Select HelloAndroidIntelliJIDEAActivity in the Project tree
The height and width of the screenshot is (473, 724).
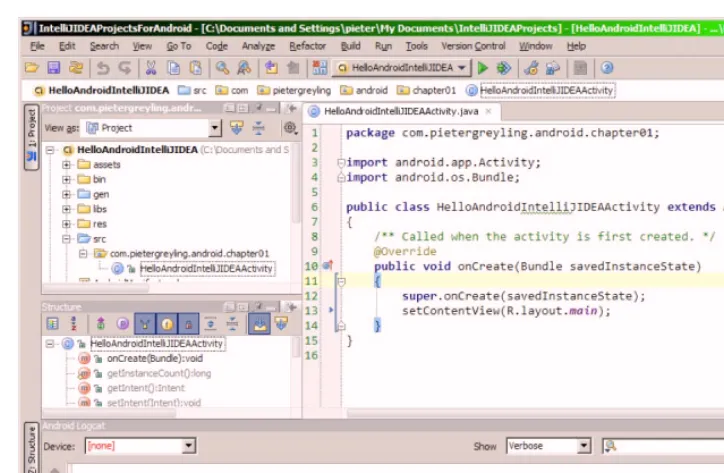point(206,269)
